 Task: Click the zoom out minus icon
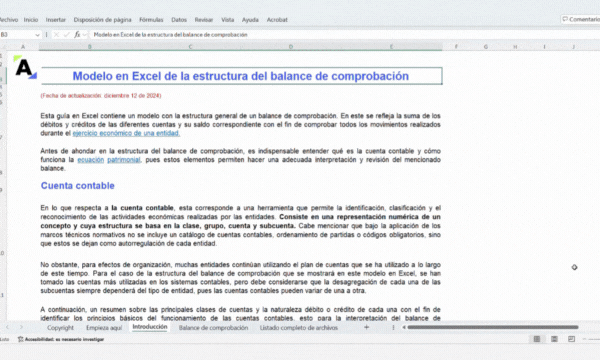click(584, 339)
